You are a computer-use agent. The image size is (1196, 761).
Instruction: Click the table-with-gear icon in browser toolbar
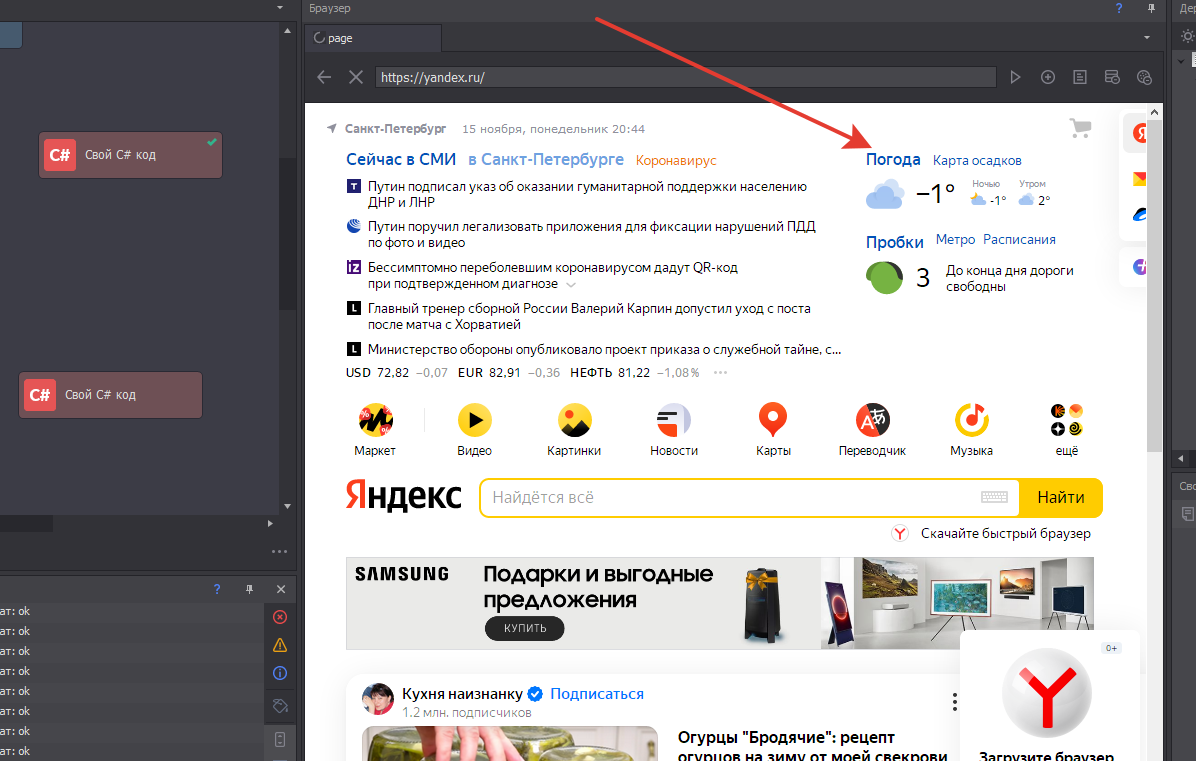coord(1112,77)
